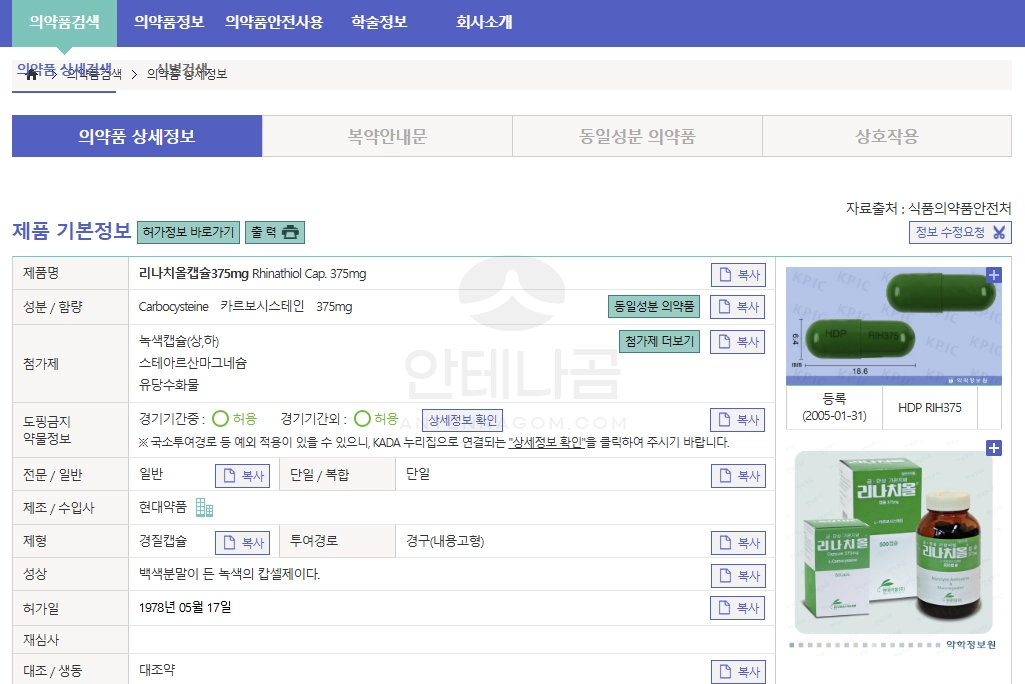Copy the 제품명 row
Image resolution: width=1025 pixels, height=684 pixels.
(738, 275)
